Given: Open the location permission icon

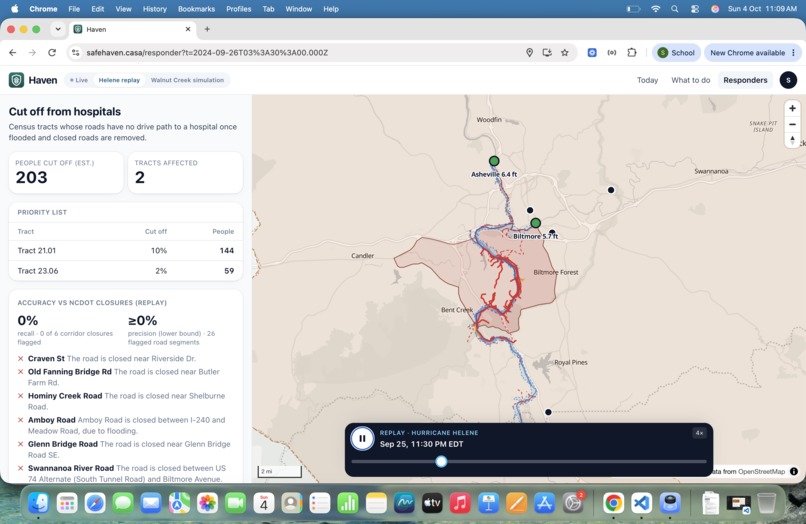Looking at the screenshot, I should [x=529, y=52].
